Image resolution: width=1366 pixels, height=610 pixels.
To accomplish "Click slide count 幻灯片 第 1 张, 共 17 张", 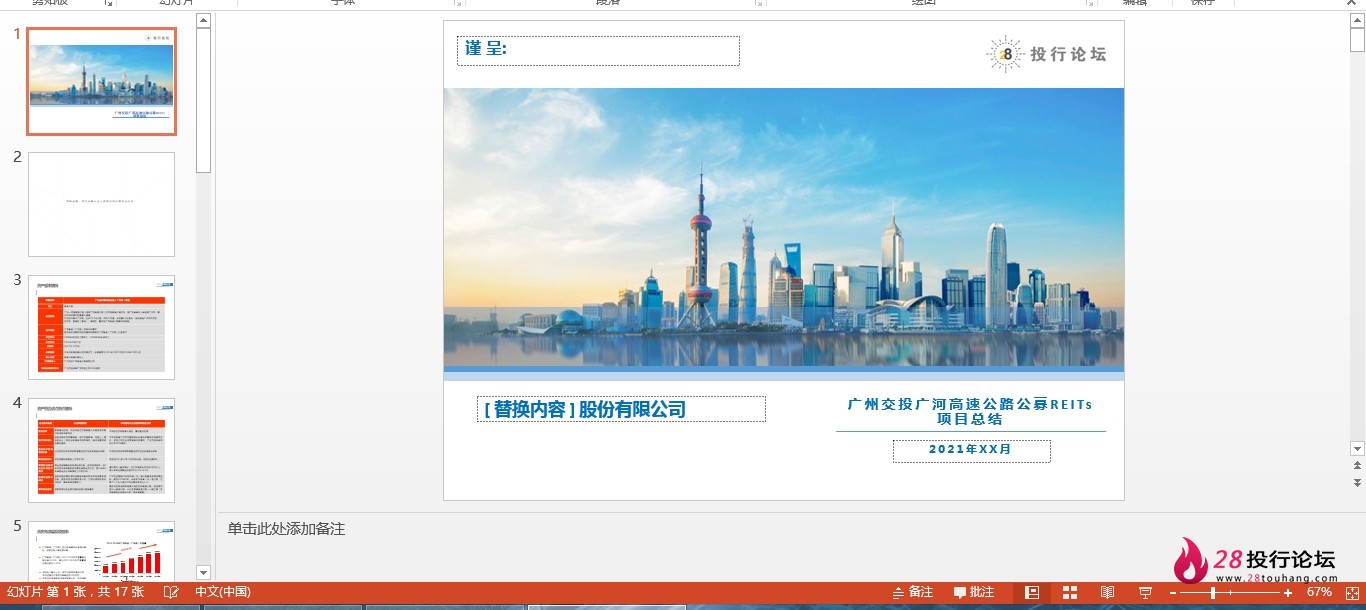I will [75, 592].
